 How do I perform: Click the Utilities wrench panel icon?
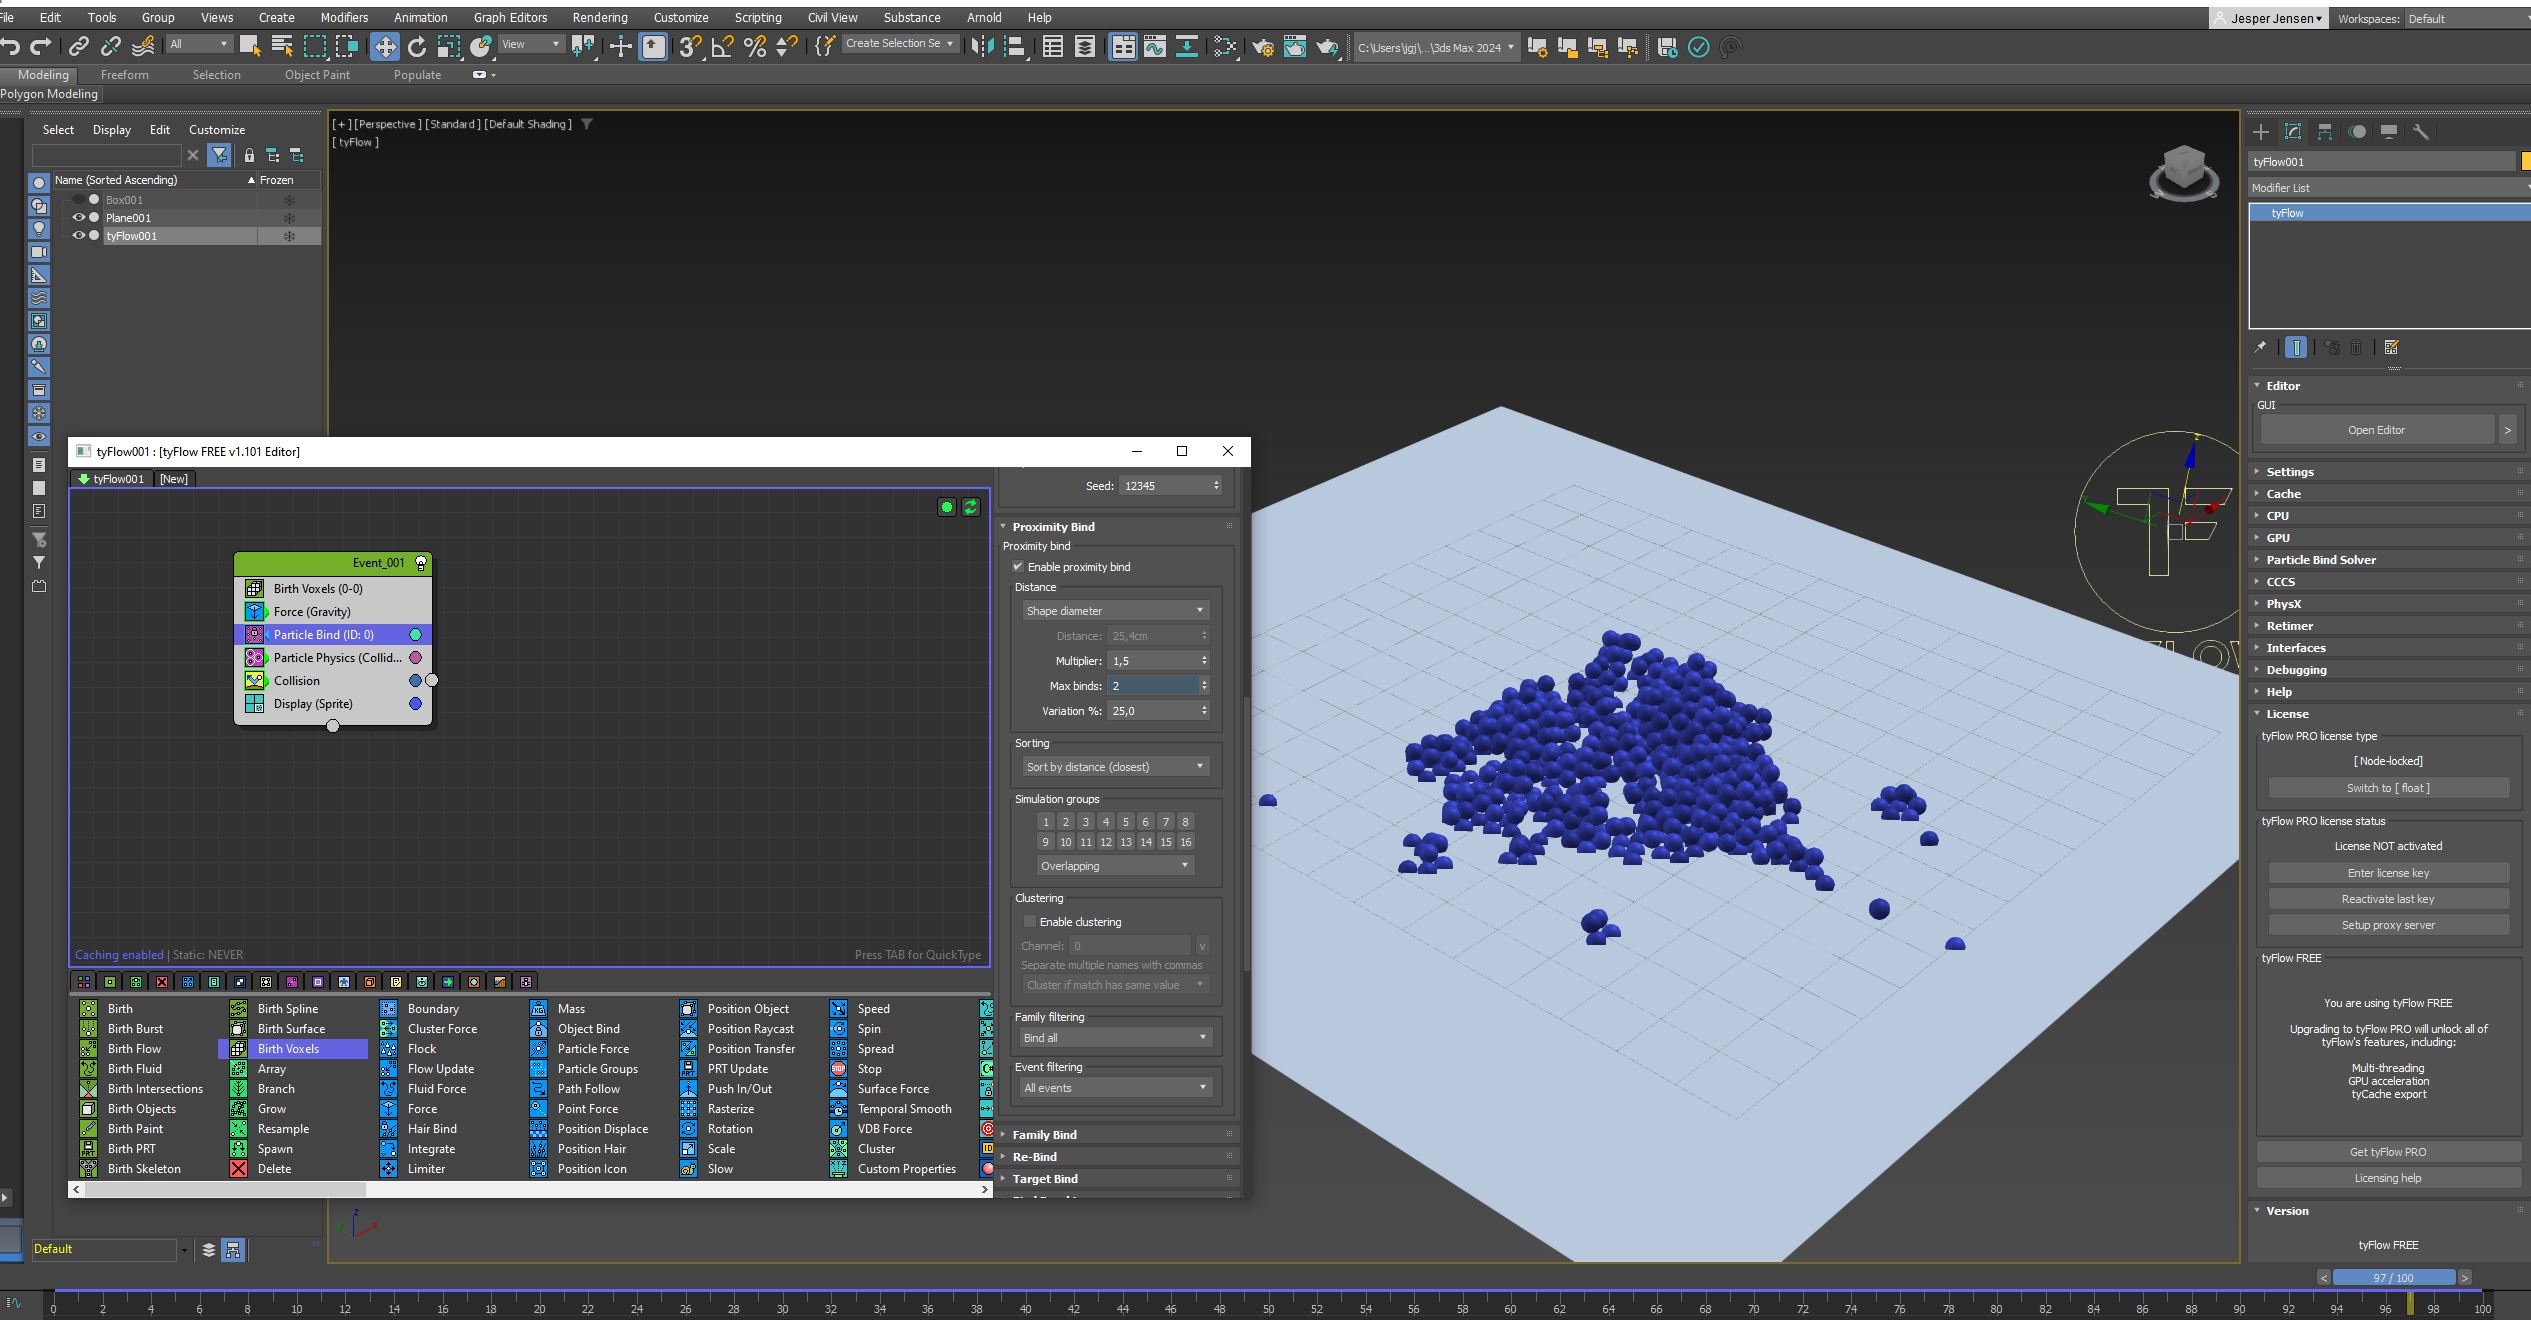click(2421, 132)
